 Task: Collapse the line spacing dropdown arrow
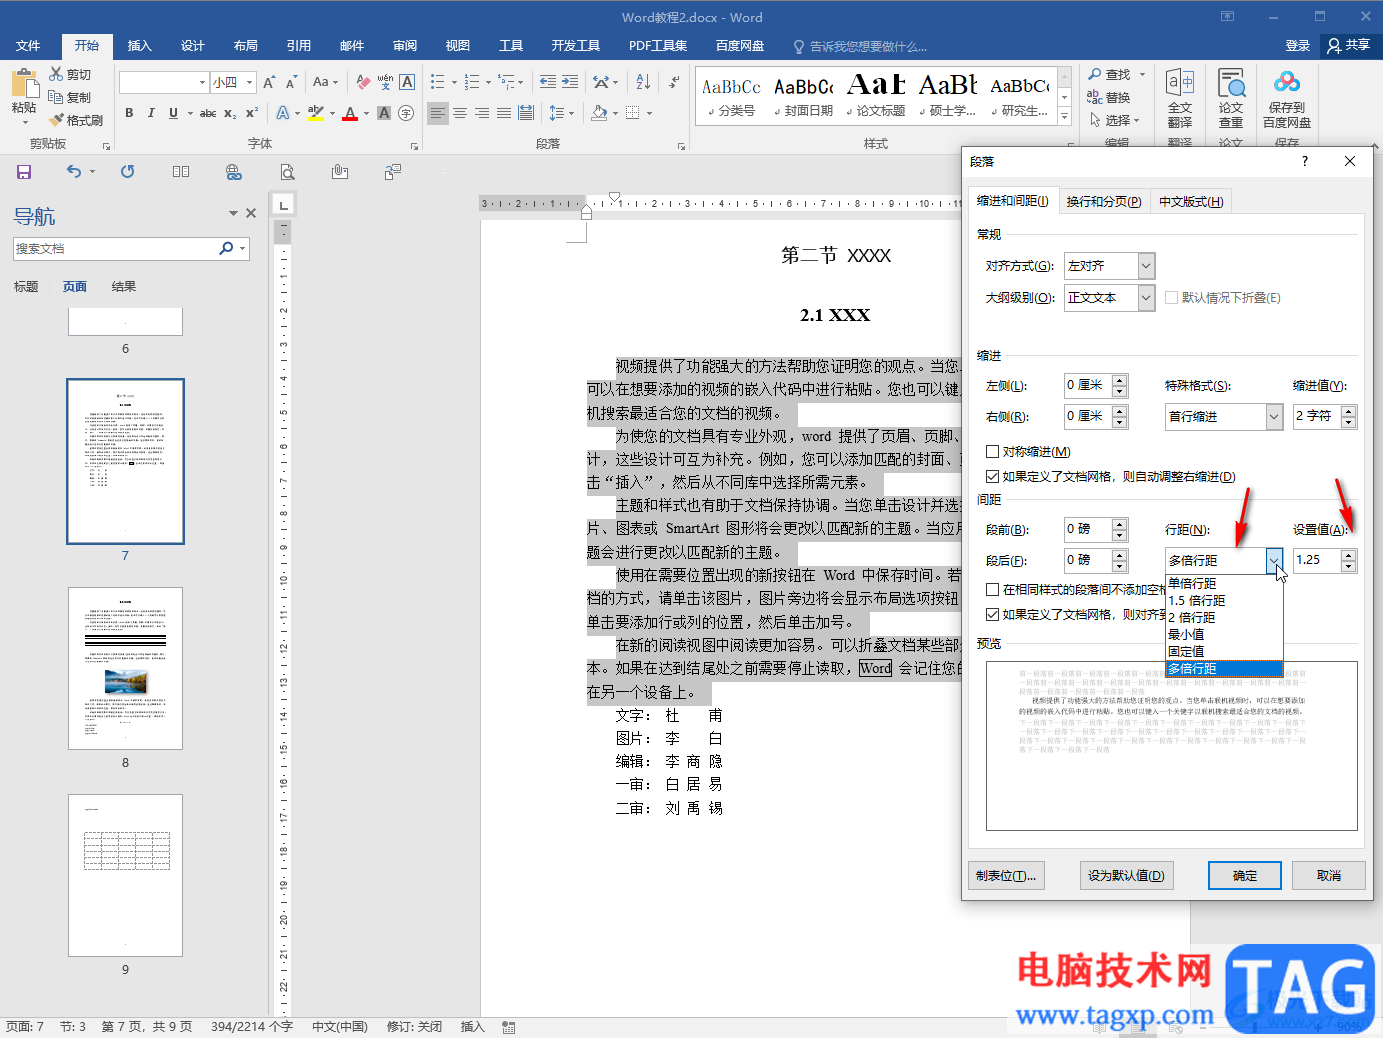1274,561
